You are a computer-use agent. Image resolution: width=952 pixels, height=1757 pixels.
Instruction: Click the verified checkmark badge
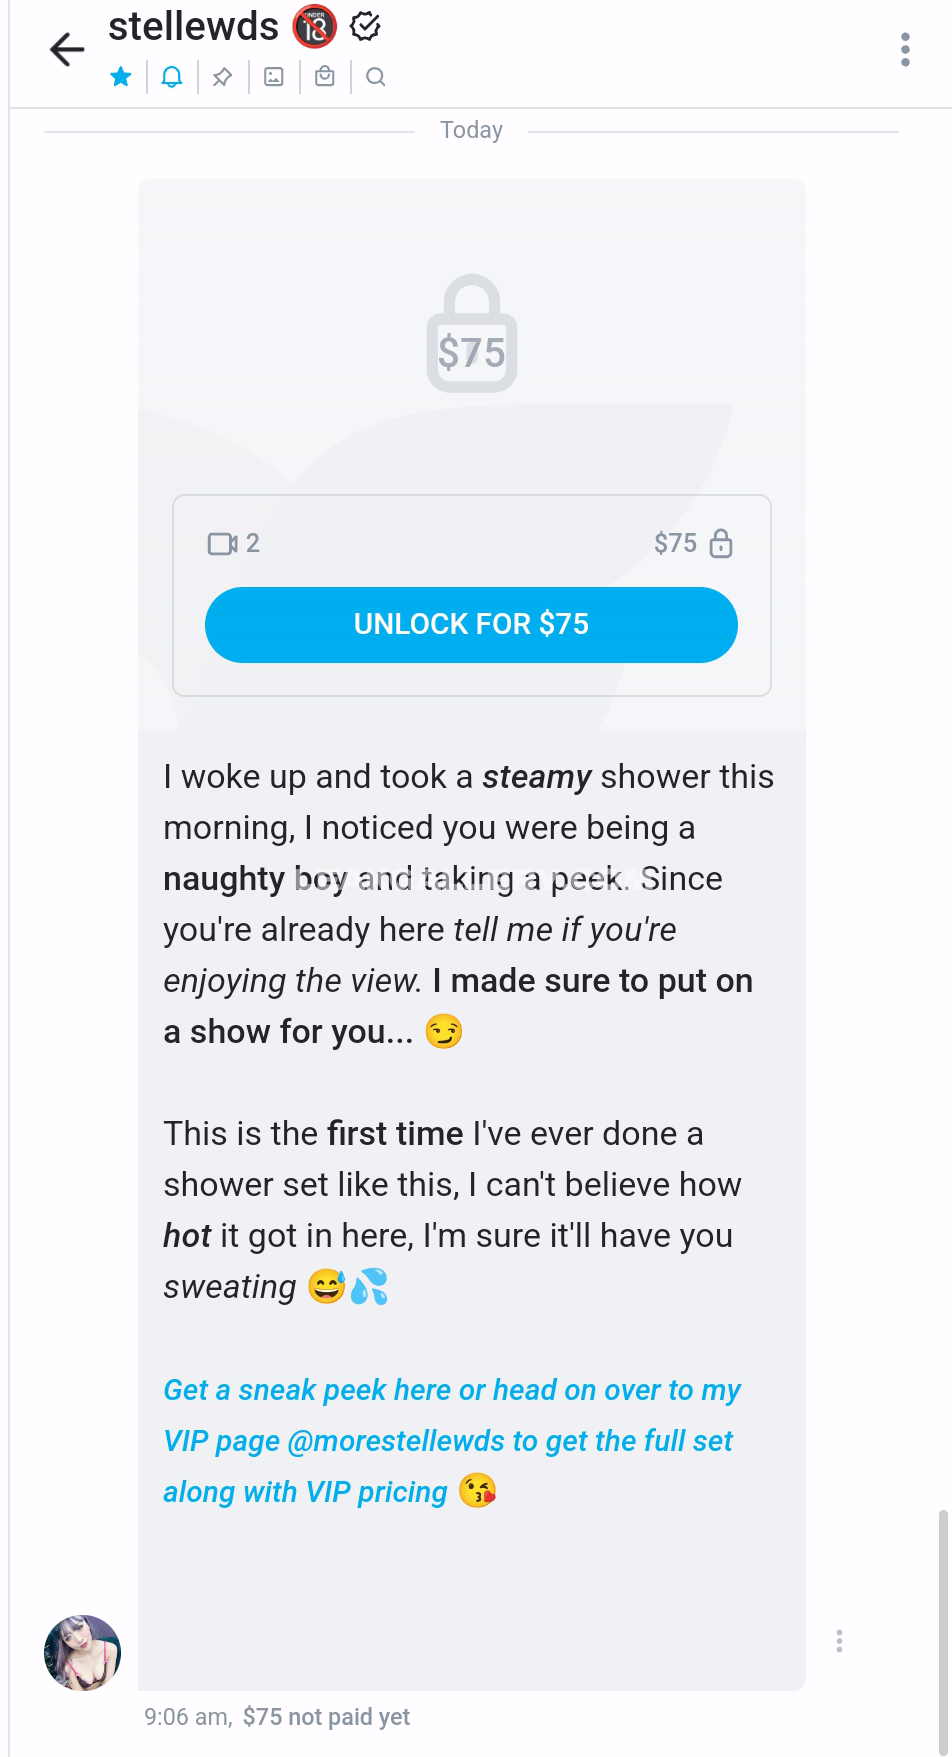[x=366, y=27]
